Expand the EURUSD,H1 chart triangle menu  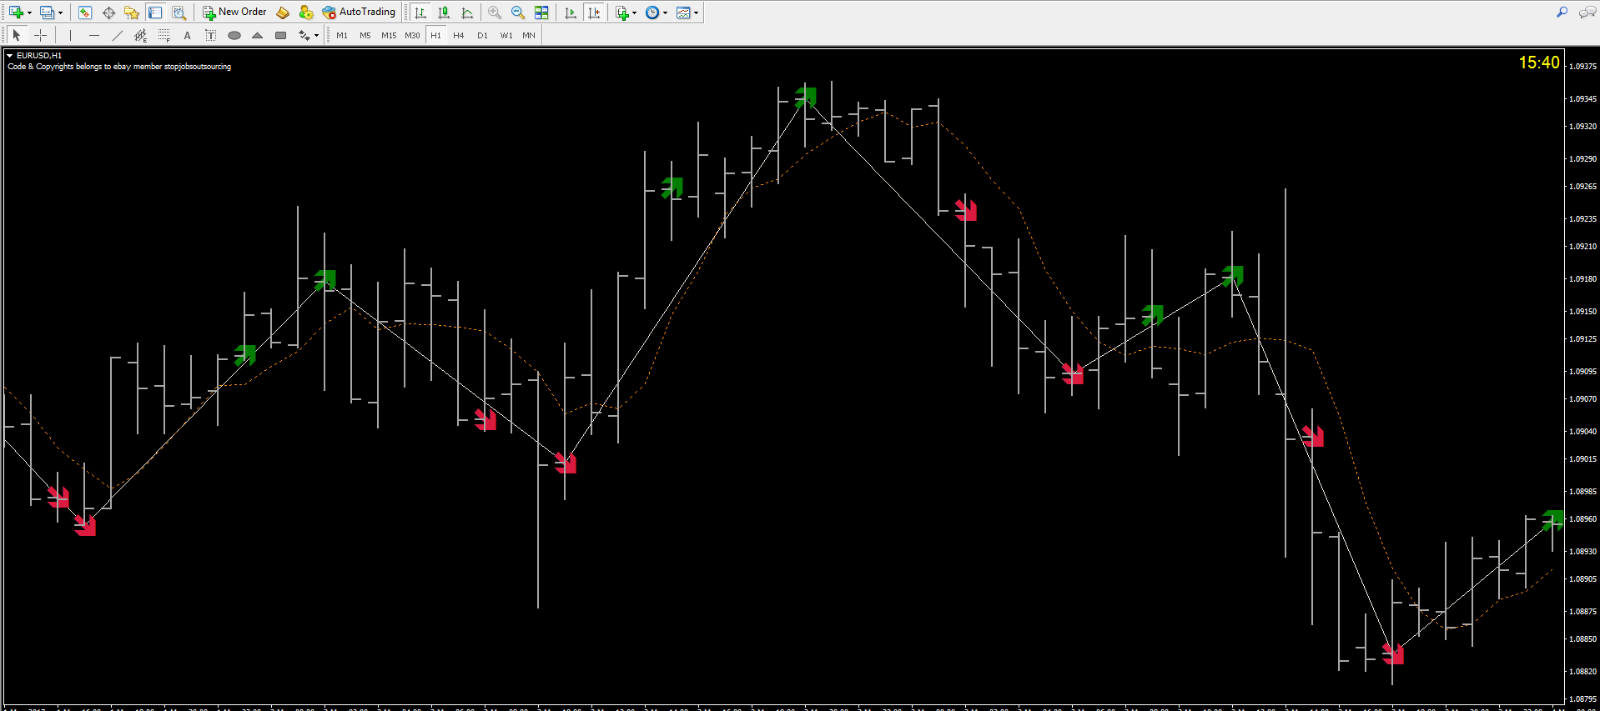click(10, 56)
